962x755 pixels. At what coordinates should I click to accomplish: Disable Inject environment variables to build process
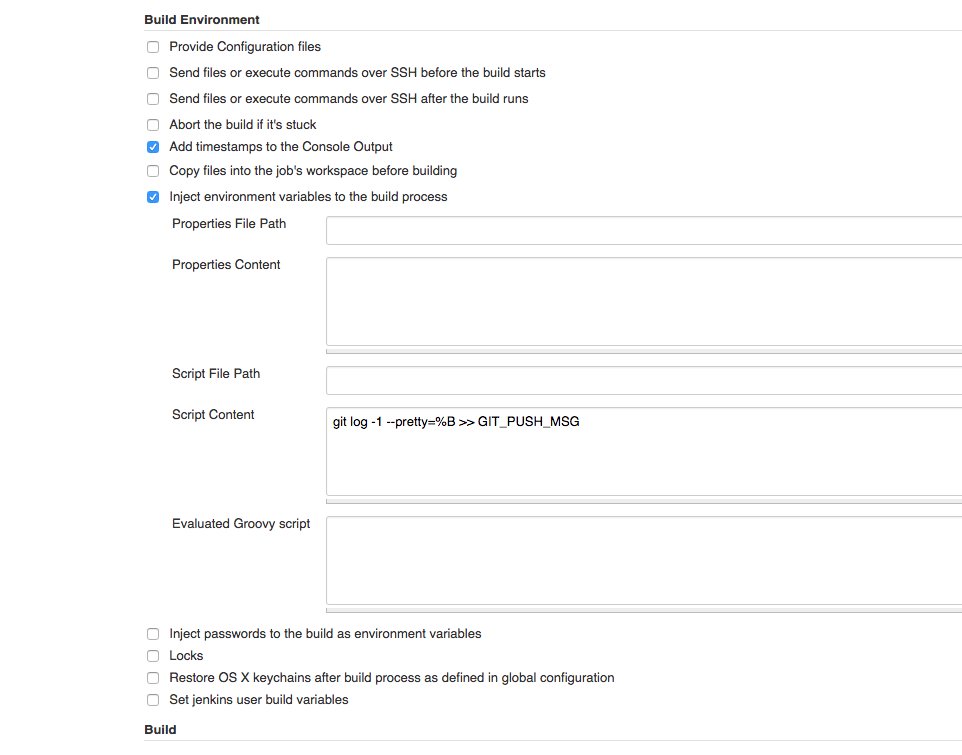pos(153,197)
